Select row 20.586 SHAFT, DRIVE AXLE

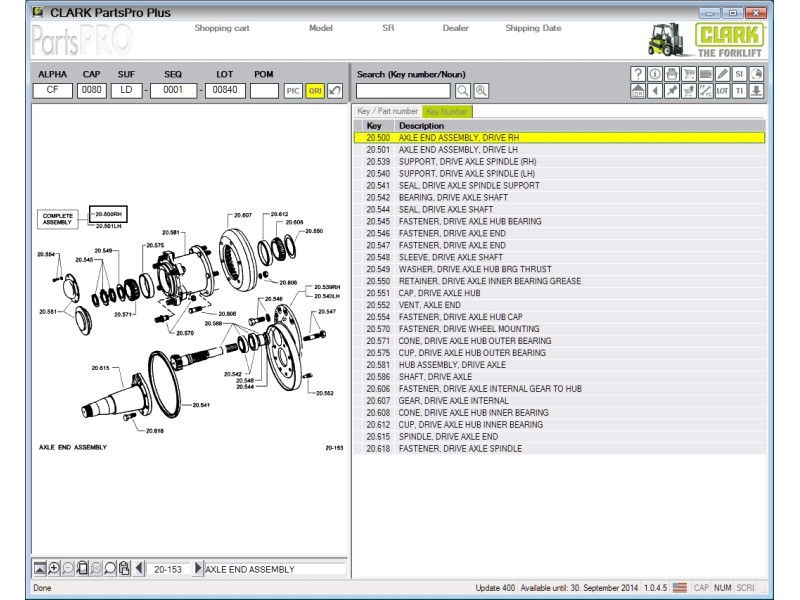click(x=559, y=377)
